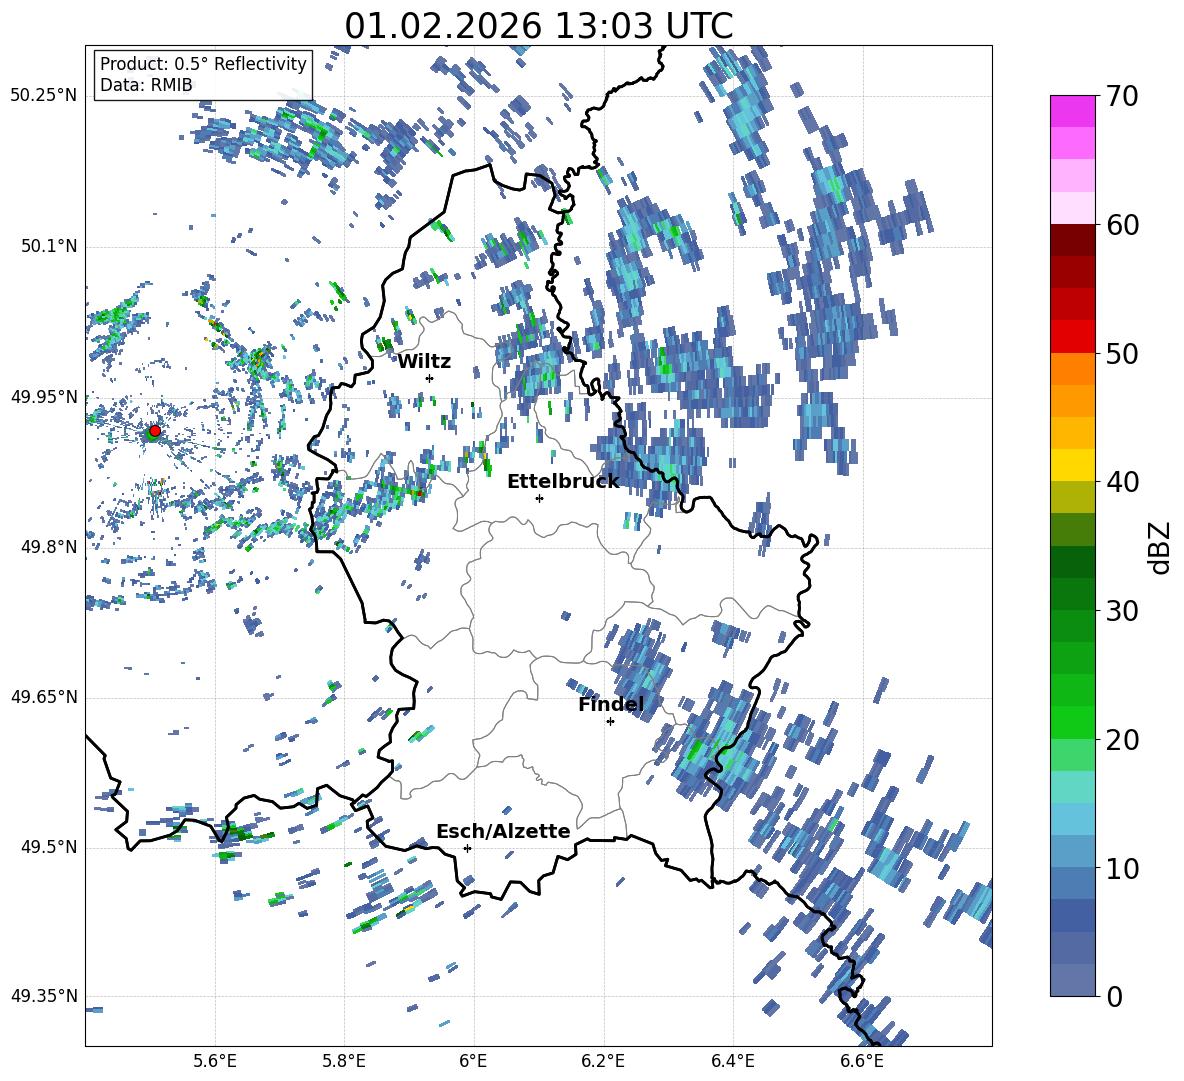Click the Findel city label

[x=611, y=705]
